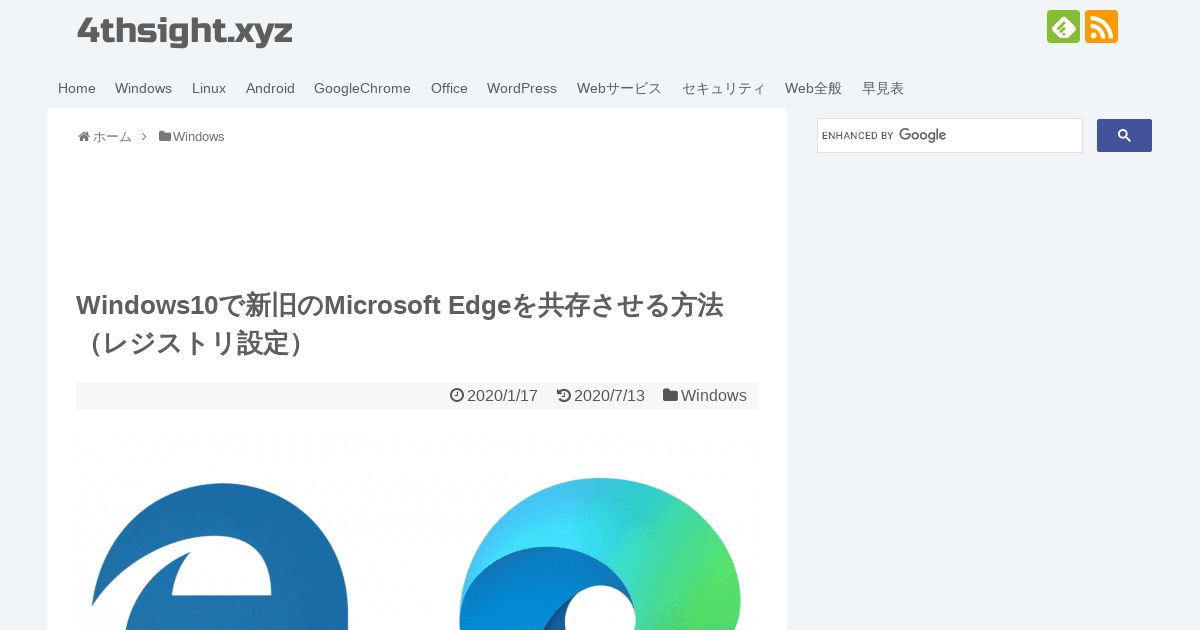Image resolution: width=1200 pixels, height=630 pixels.
Task: Open the Webサービス menu item
Action: pyautogui.click(x=619, y=88)
